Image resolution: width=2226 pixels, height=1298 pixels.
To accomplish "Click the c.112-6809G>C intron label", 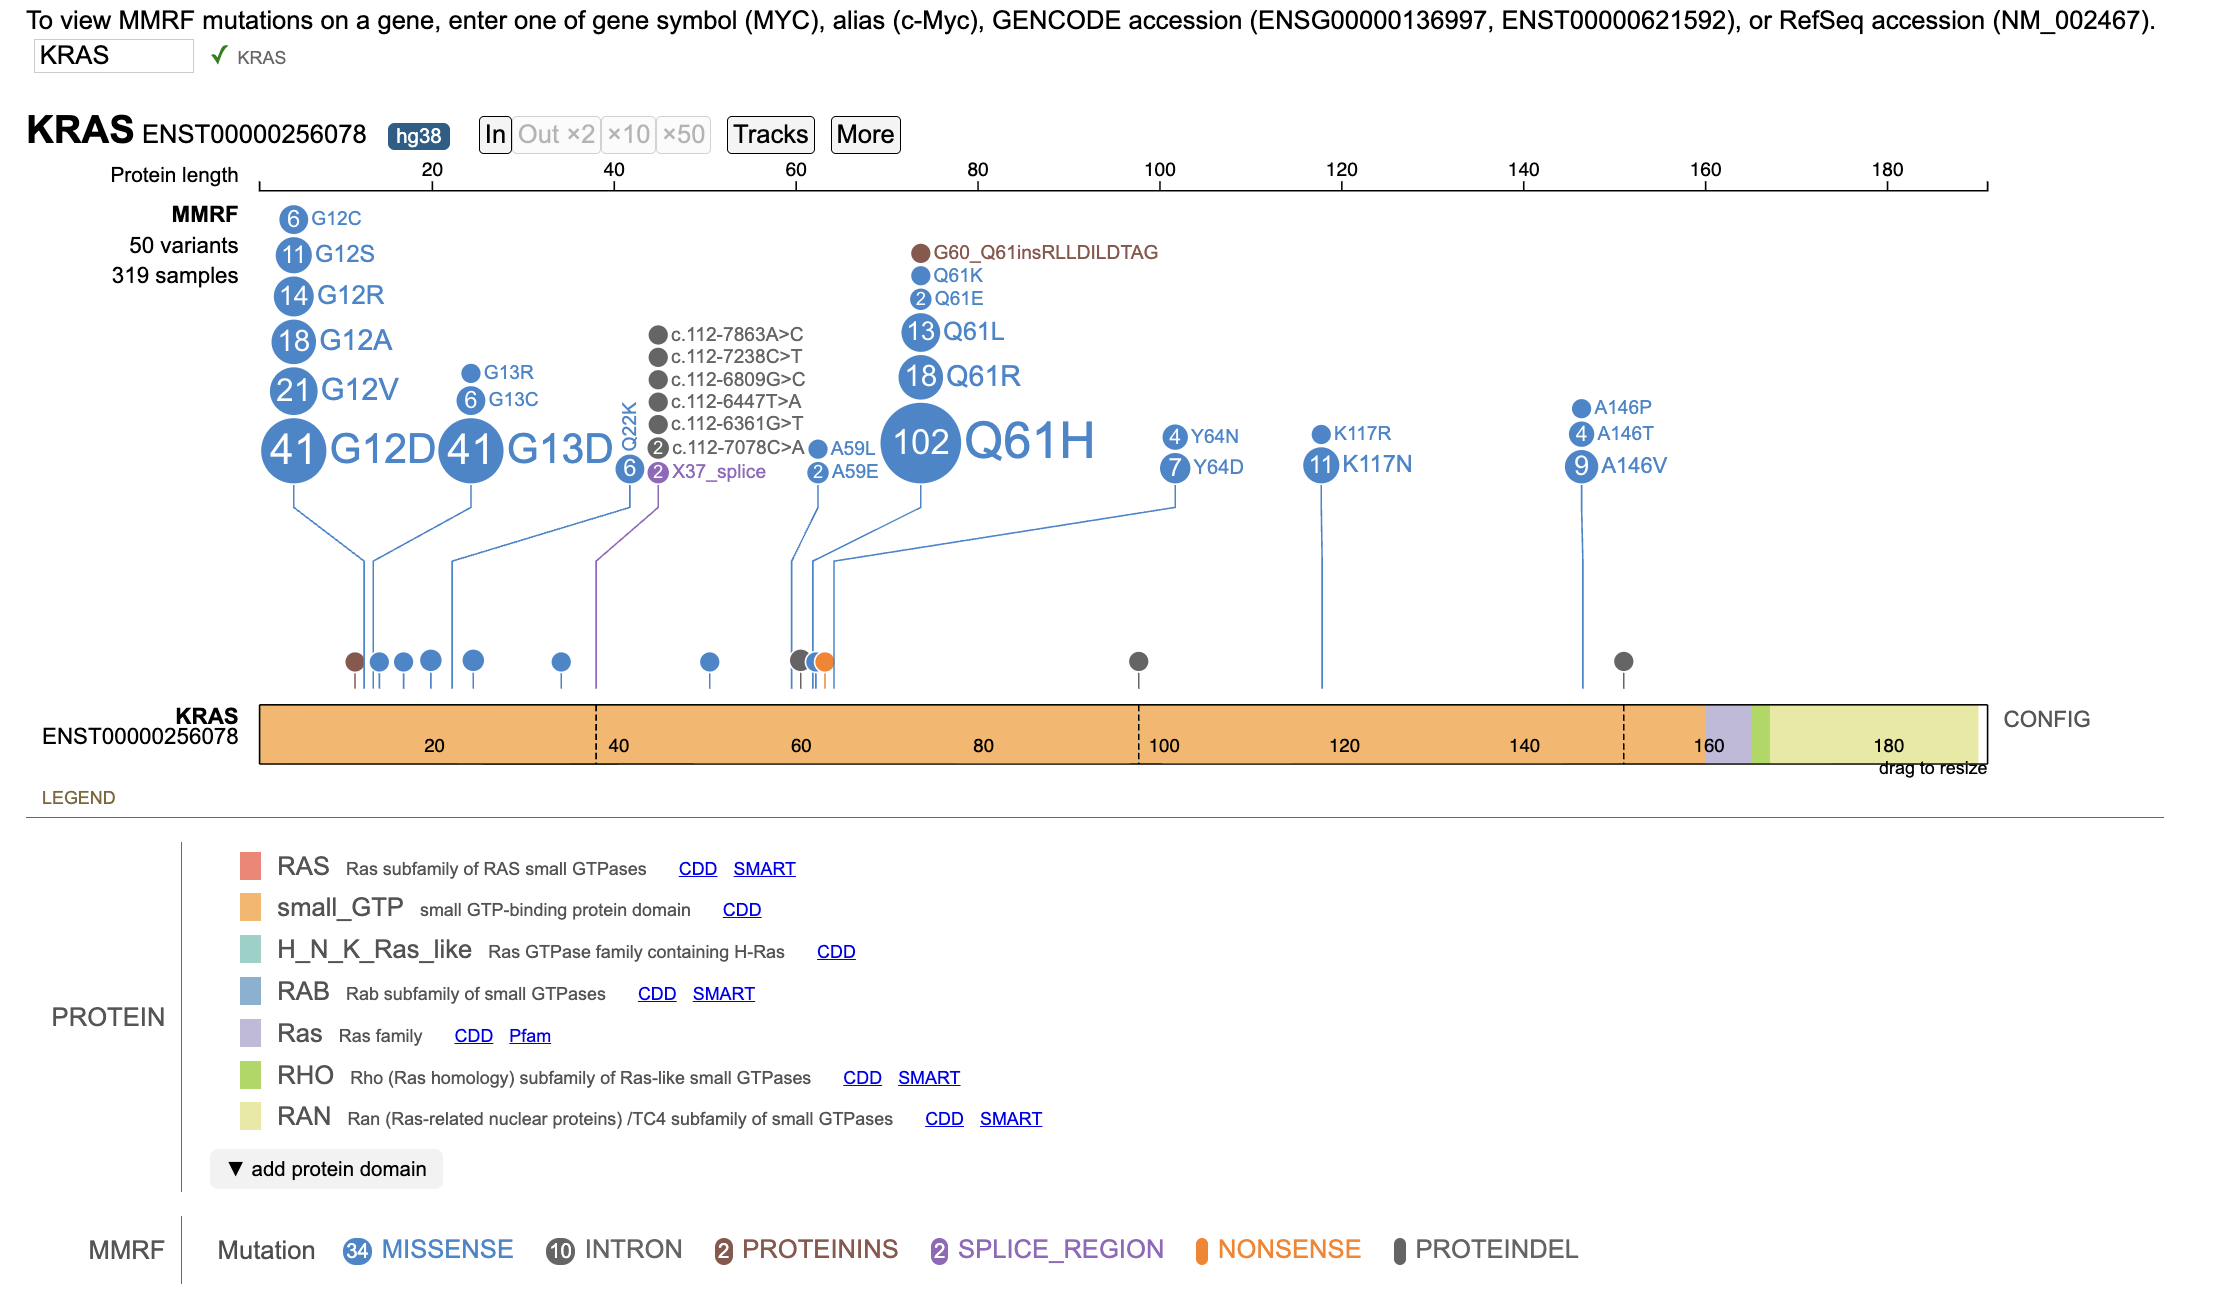I will [x=738, y=380].
